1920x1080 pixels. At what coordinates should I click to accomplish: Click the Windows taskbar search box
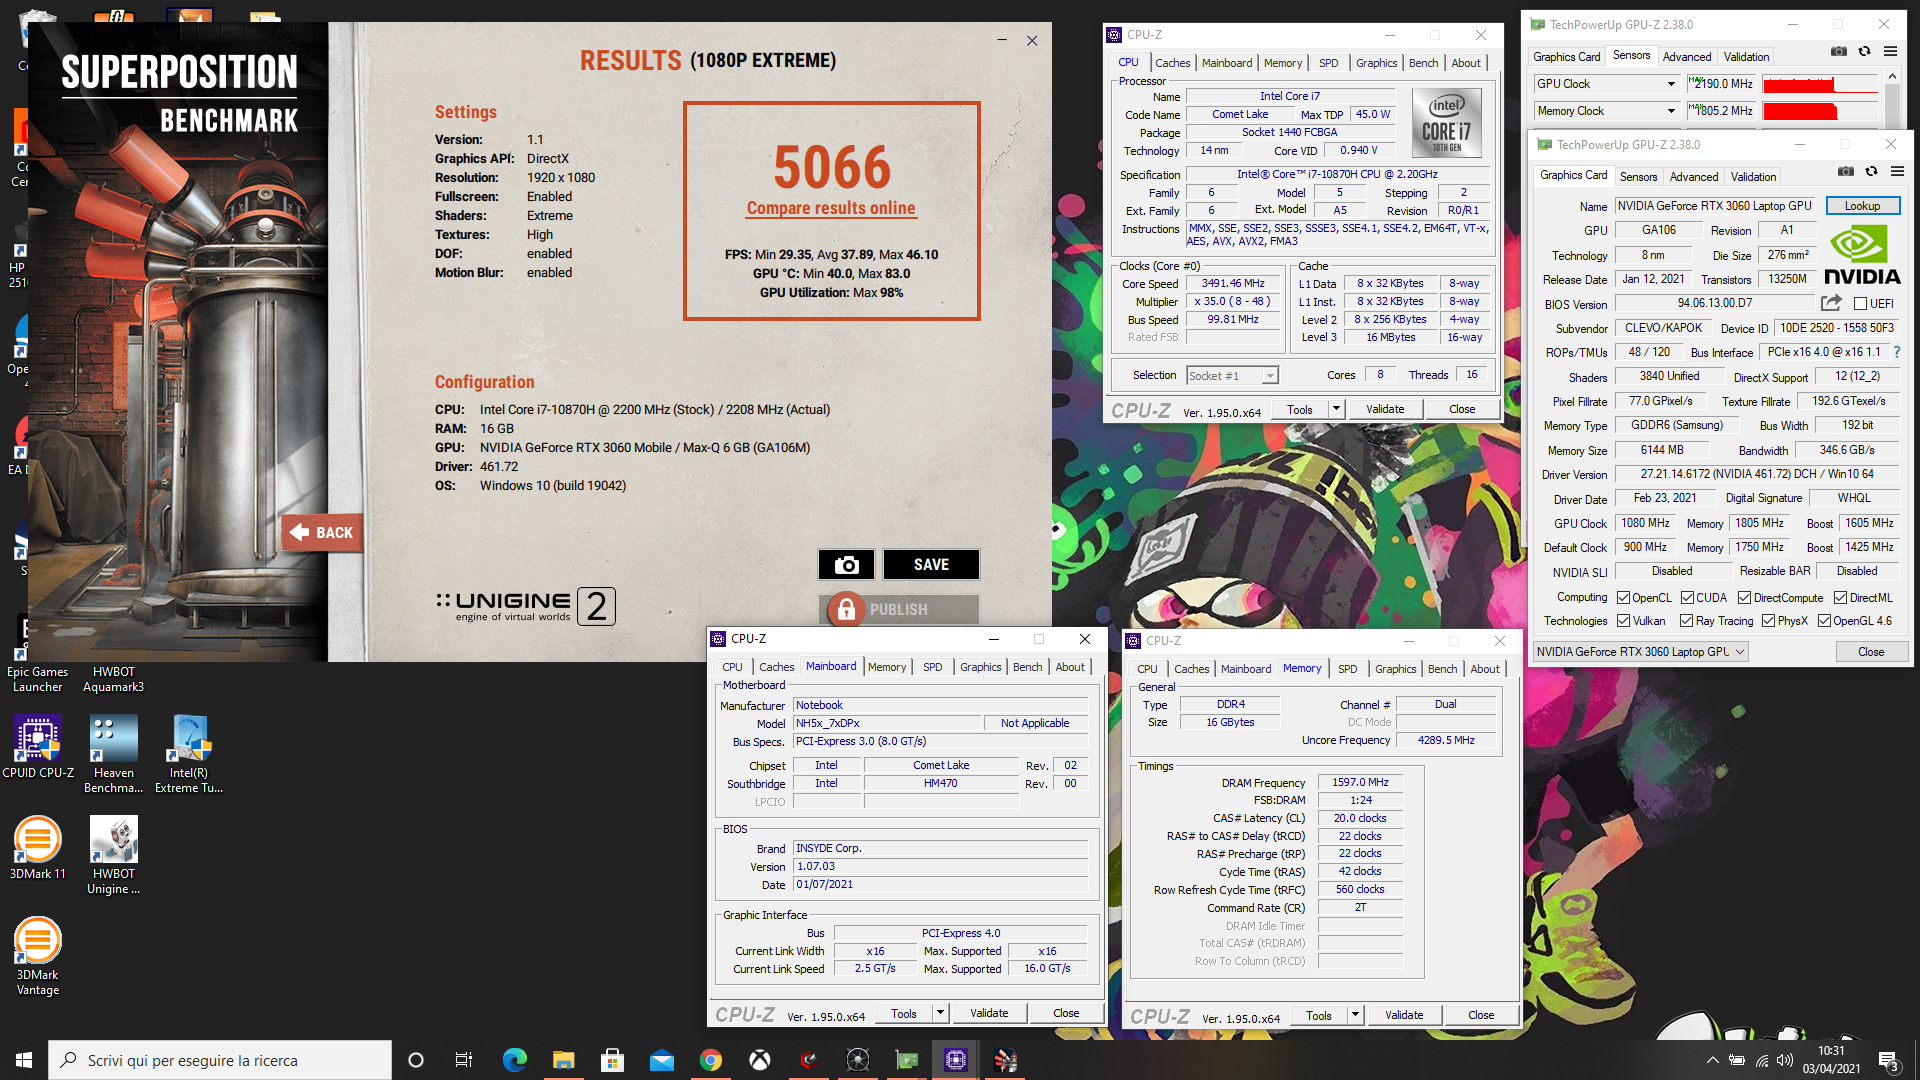pos(220,1060)
